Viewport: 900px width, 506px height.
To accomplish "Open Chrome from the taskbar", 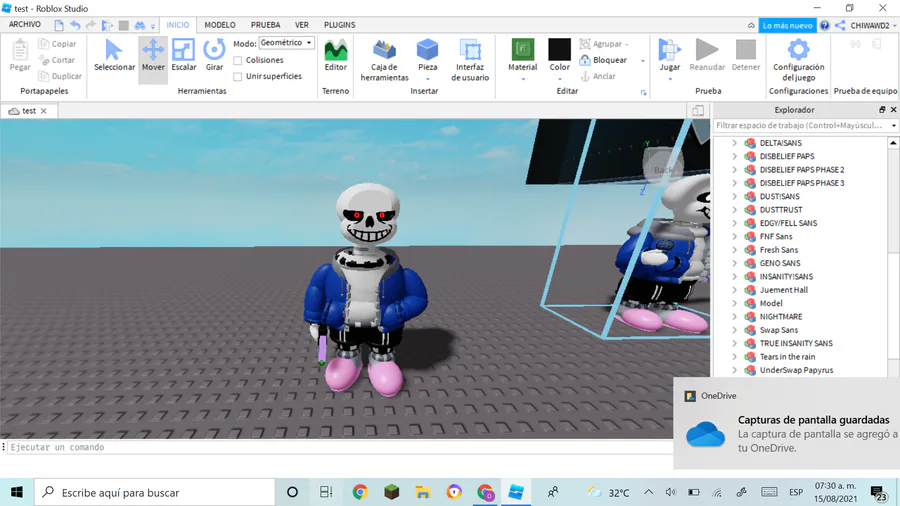I will (x=360, y=492).
